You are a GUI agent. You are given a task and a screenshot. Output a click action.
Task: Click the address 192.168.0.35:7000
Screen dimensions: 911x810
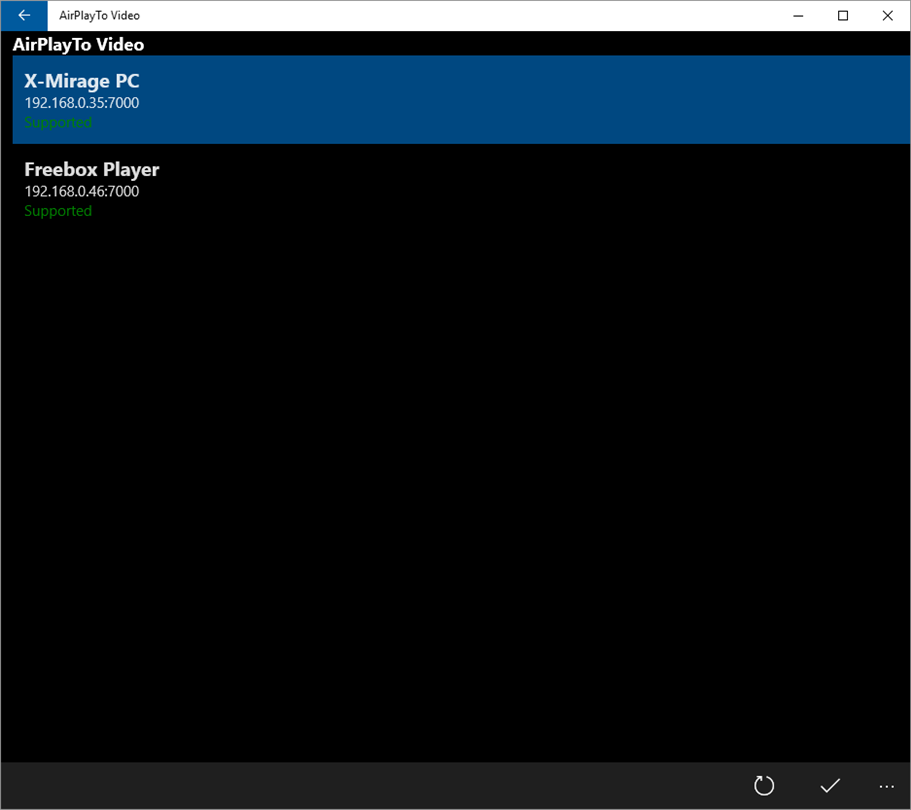pyautogui.click(x=82, y=103)
